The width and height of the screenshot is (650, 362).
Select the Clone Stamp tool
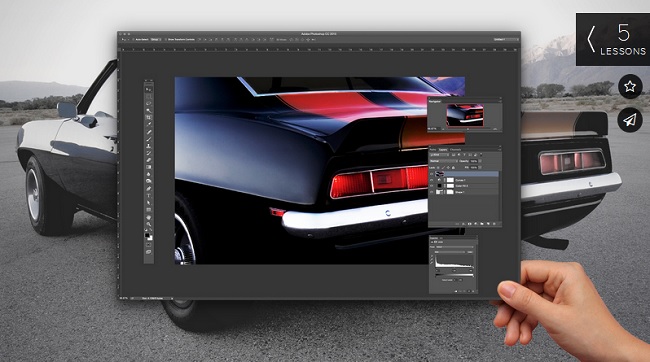coord(148,146)
